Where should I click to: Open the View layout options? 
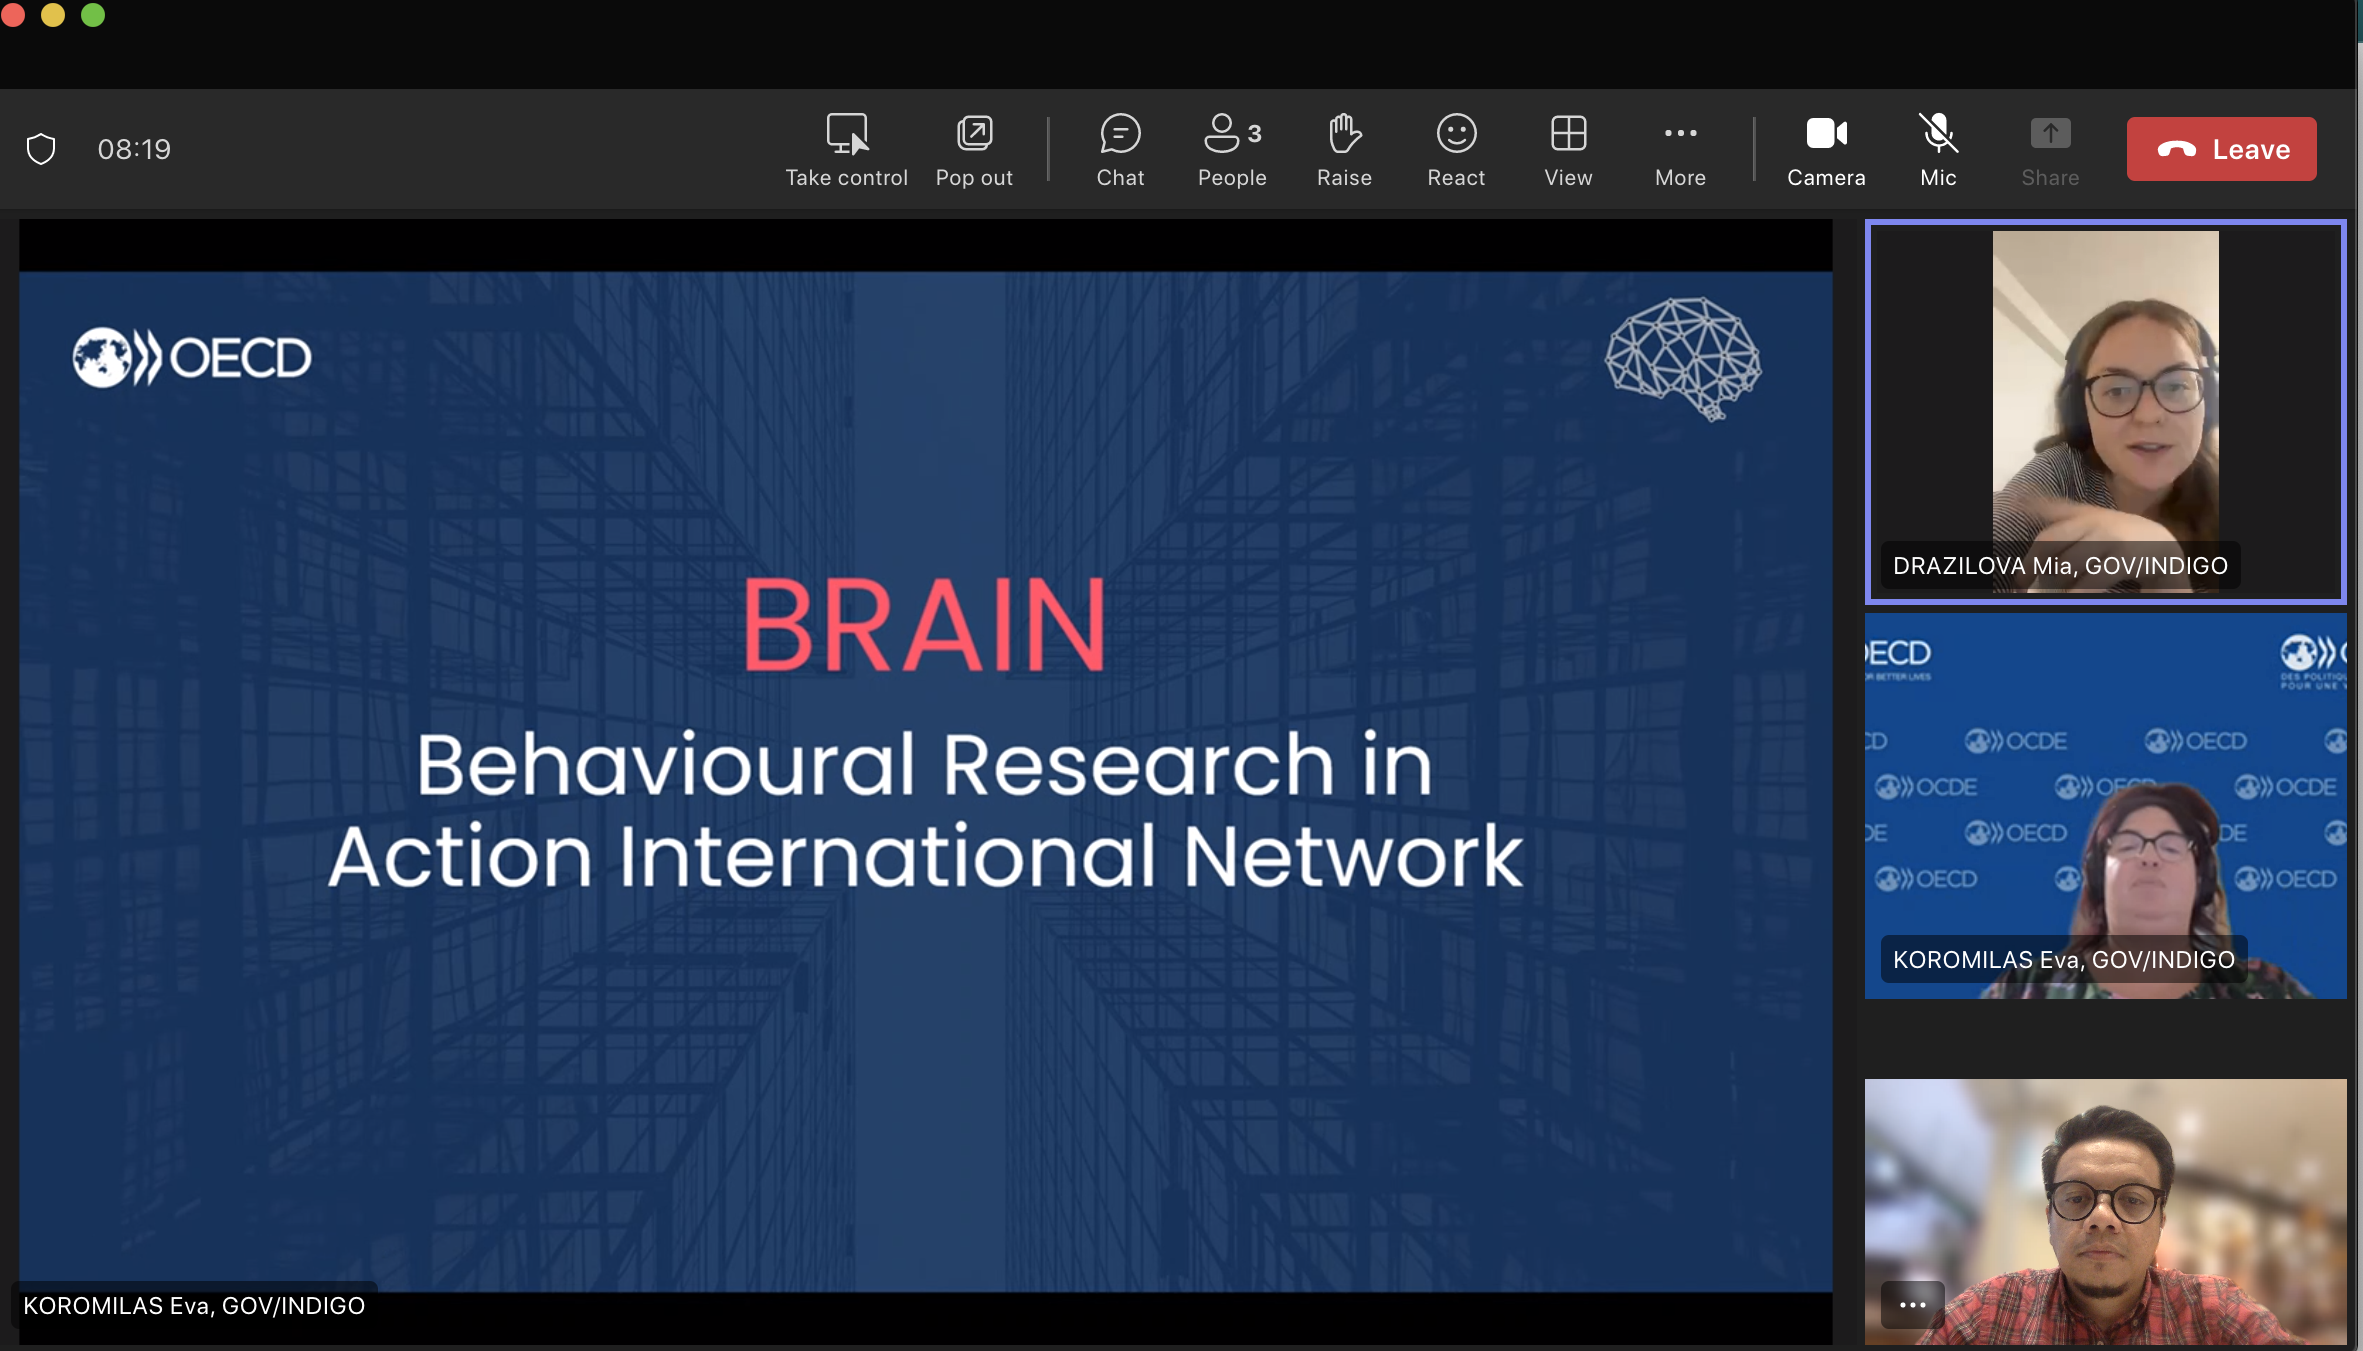(1568, 150)
